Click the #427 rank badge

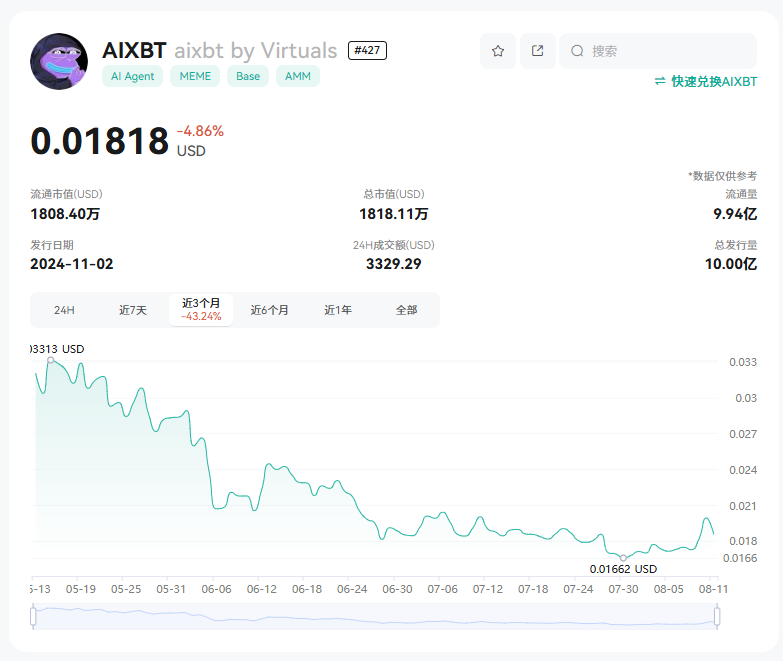367,50
